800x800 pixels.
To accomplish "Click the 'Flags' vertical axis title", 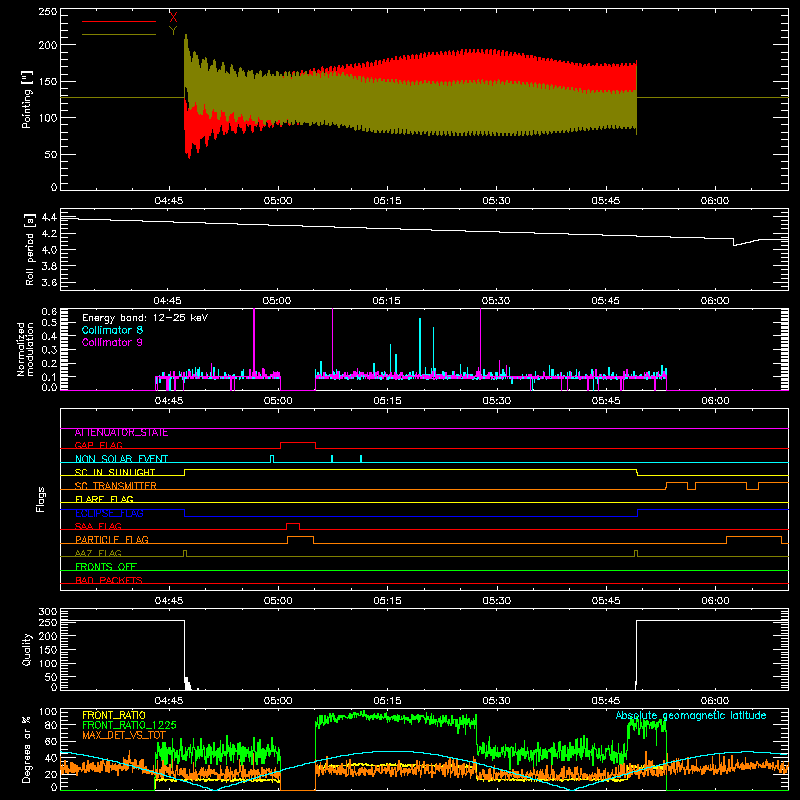I will 41,499.
